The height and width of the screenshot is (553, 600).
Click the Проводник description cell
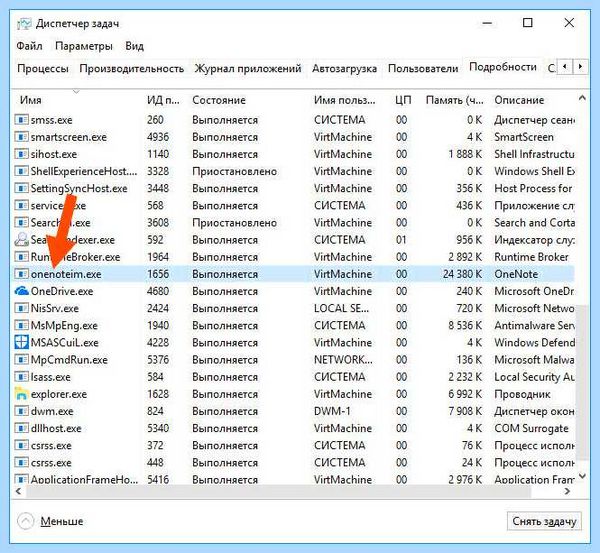coord(522,394)
